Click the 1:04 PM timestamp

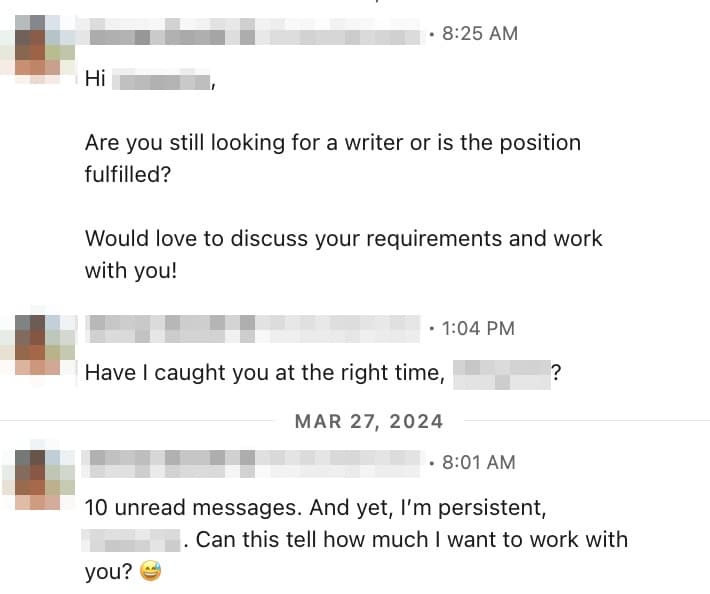coord(478,329)
